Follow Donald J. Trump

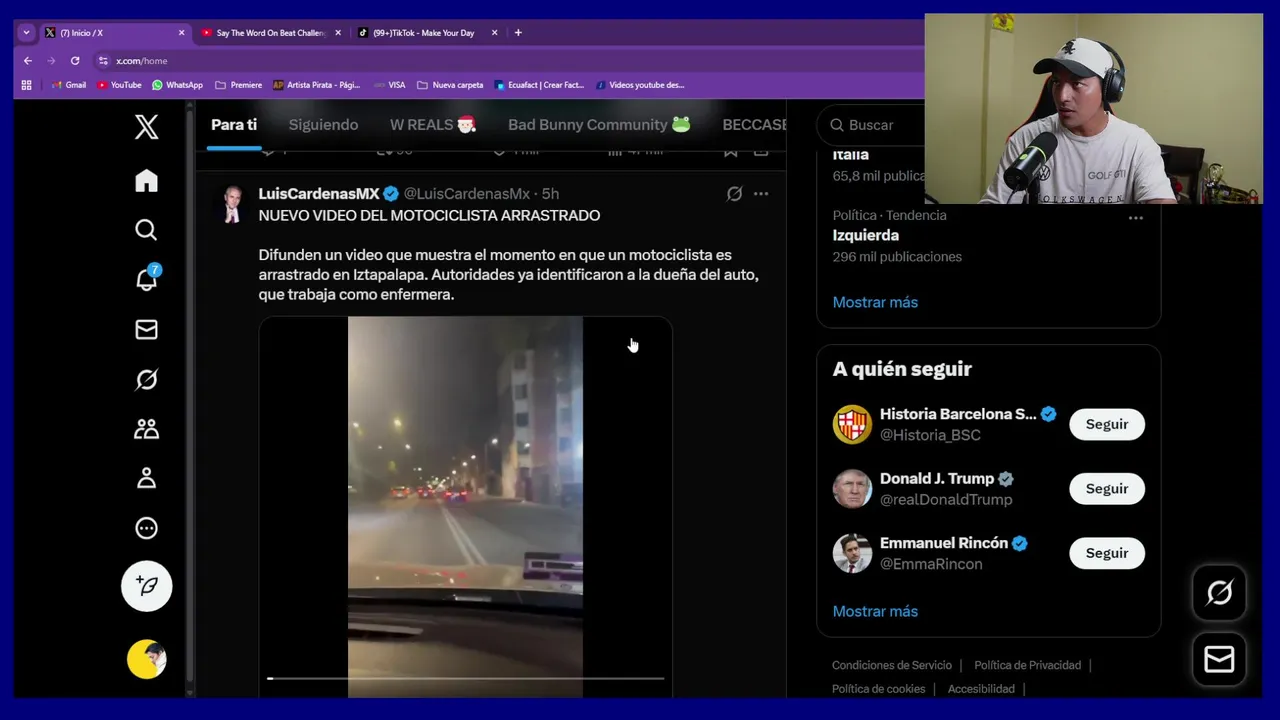click(1107, 489)
